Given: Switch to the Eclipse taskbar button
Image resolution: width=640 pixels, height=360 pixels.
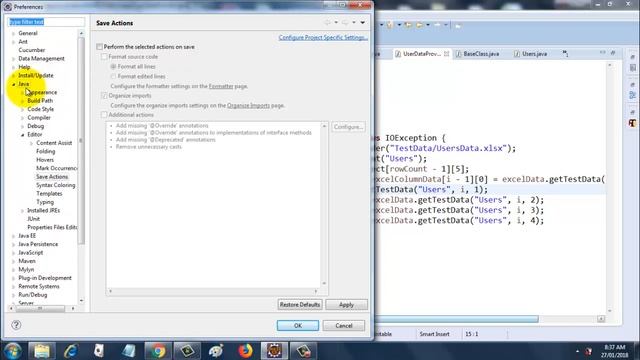Looking at the screenshot, I should pyautogui.click(x=274, y=351).
